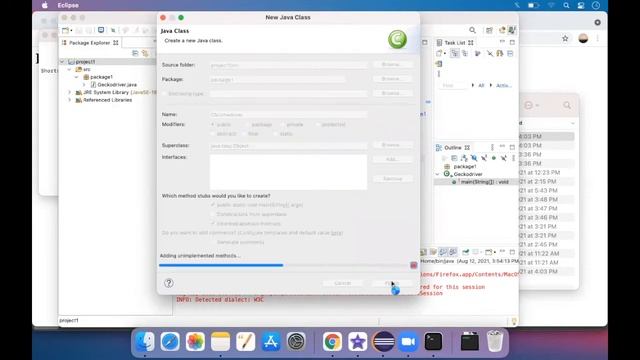The height and width of the screenshot is (360, 640).
Task: Open the 'here' link for comment templates
Action: pos(337,233)
